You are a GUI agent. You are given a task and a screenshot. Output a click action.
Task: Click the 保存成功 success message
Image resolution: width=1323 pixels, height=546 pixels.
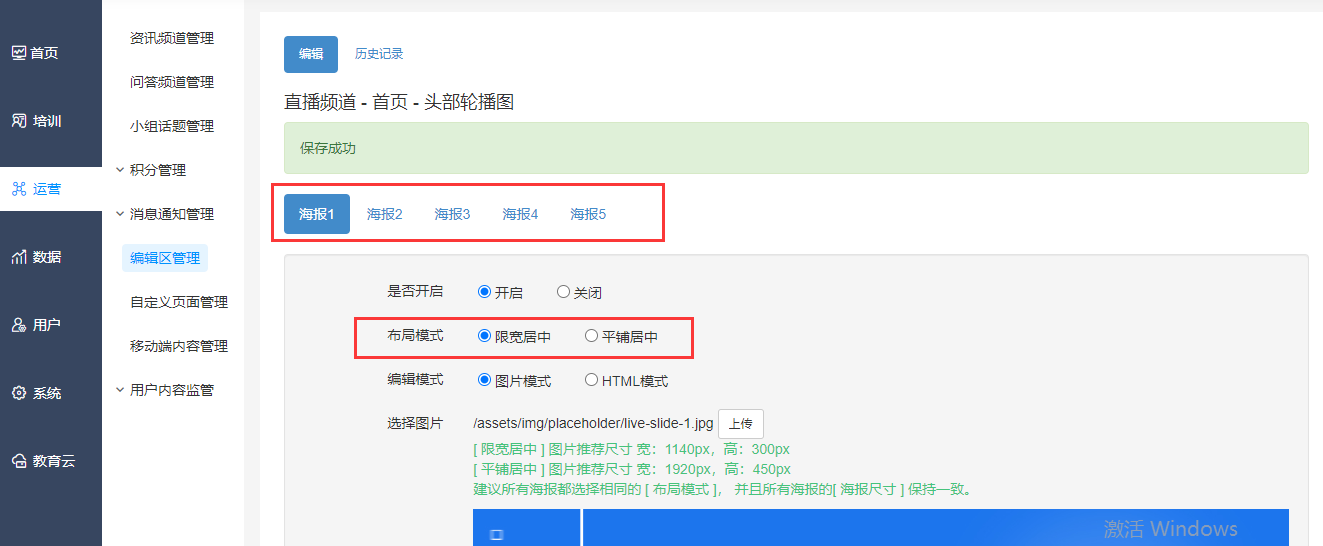(796, 148)
